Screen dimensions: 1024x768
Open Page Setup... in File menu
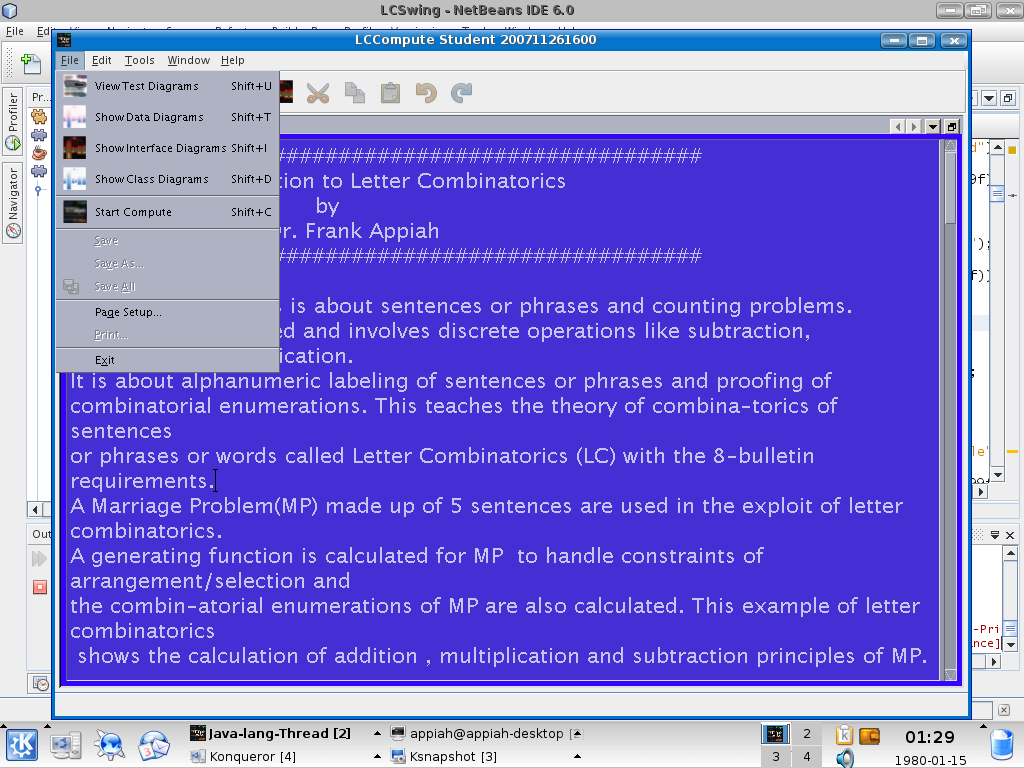click(167, 312)
